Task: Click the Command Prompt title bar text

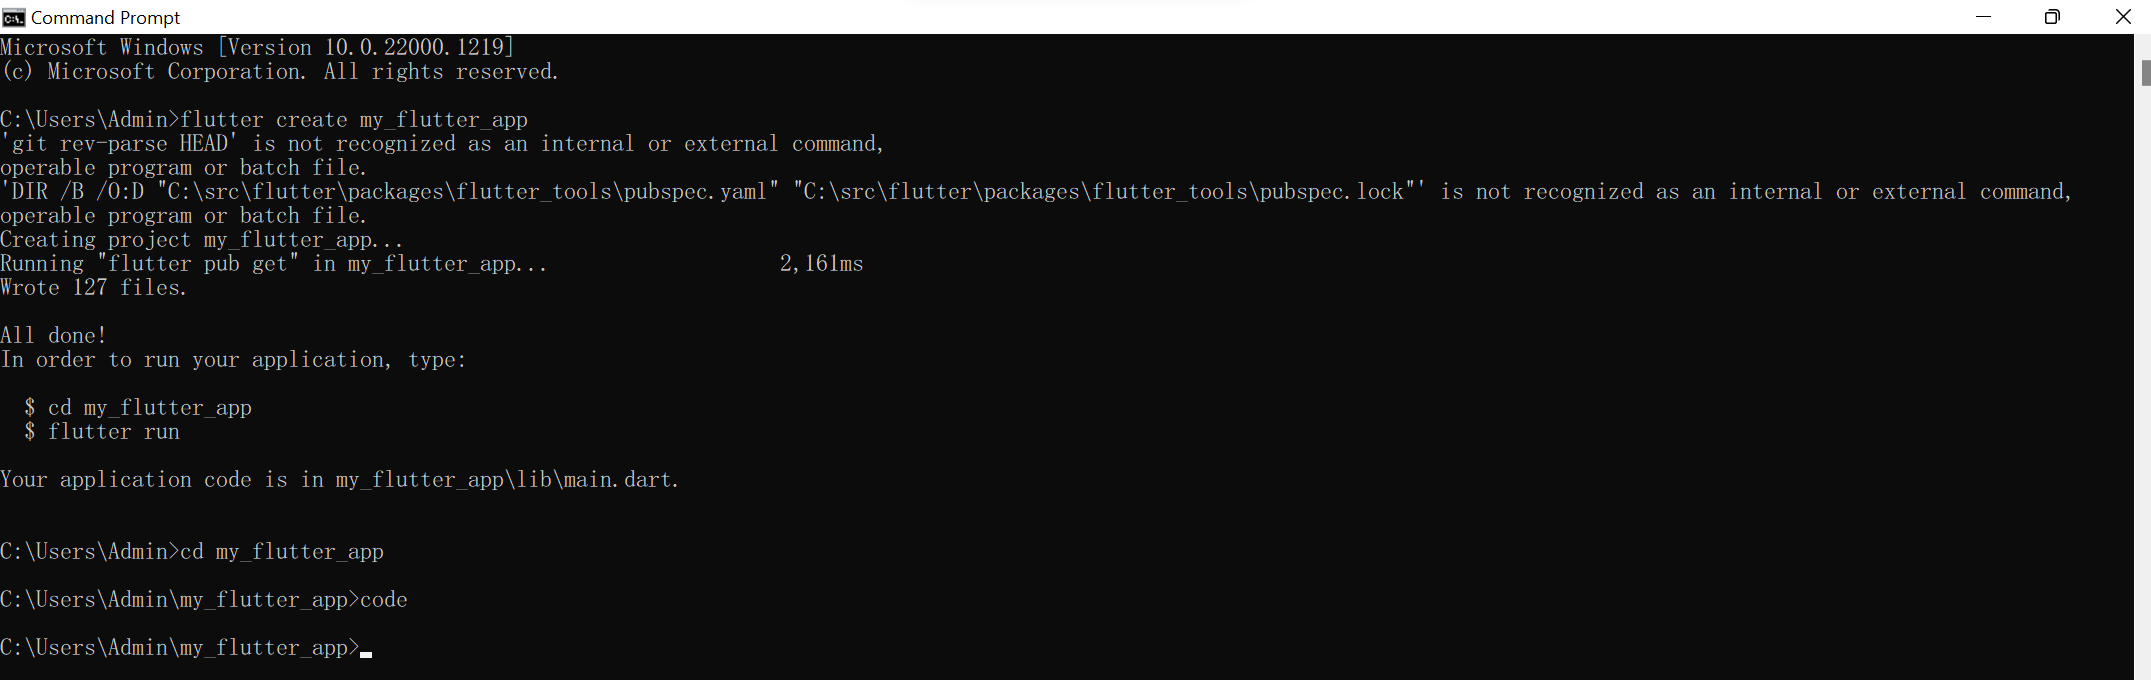Action: point(105,17)
